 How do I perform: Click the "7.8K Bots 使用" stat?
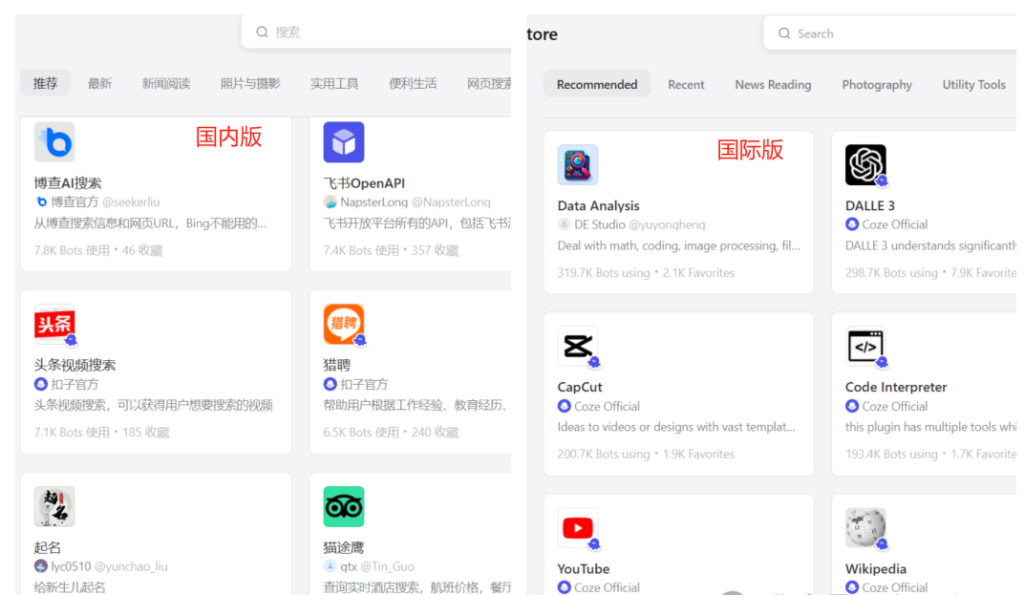pyautogui.click(x=72, y=250)
